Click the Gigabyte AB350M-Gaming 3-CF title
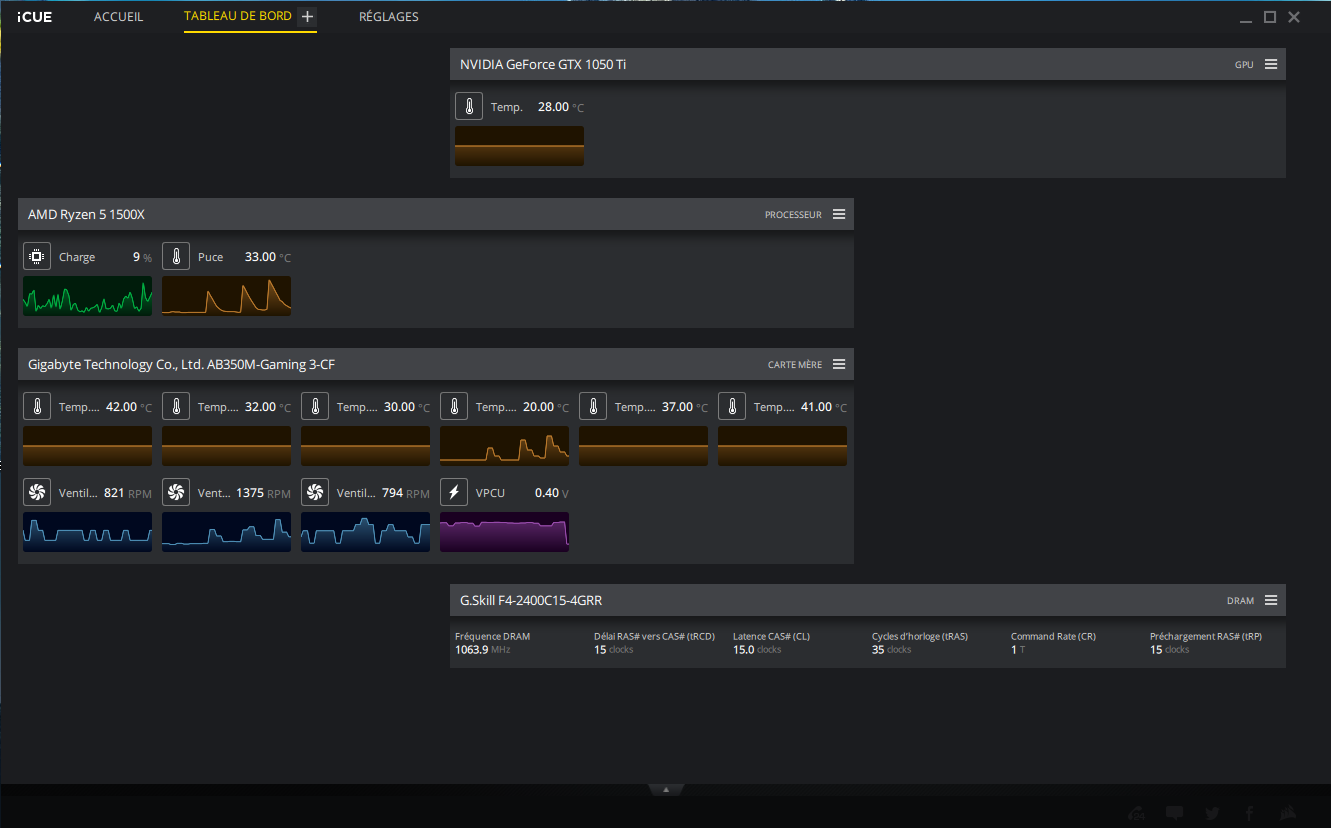The height and width of the screenshot is (828, 1331). 181,364
